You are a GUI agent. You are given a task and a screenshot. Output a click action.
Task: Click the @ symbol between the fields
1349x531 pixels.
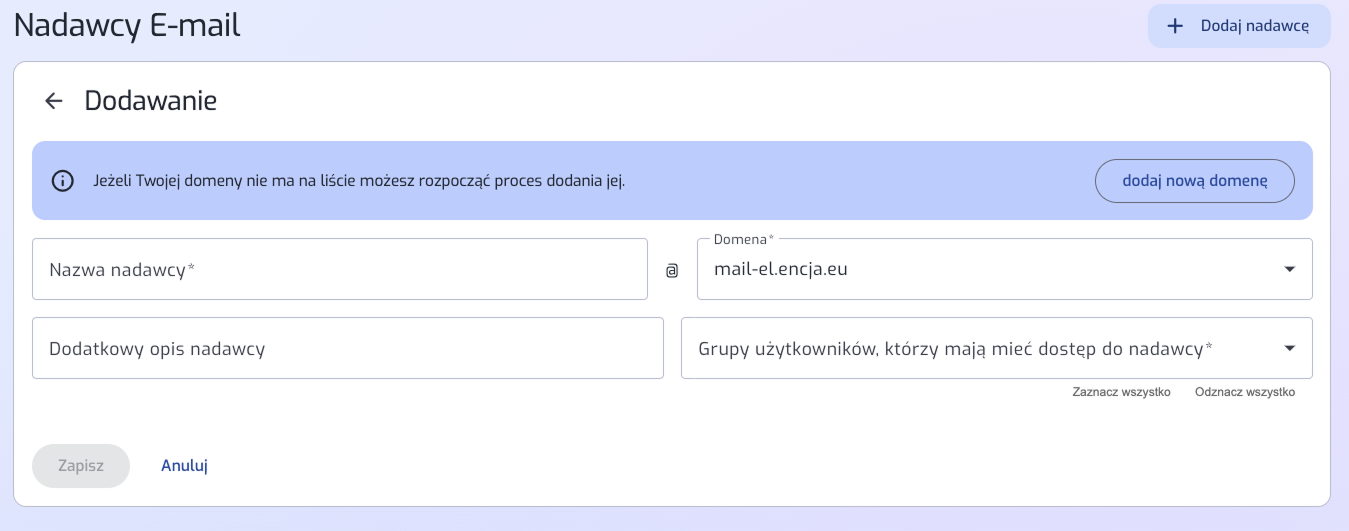tap(672, 270)
